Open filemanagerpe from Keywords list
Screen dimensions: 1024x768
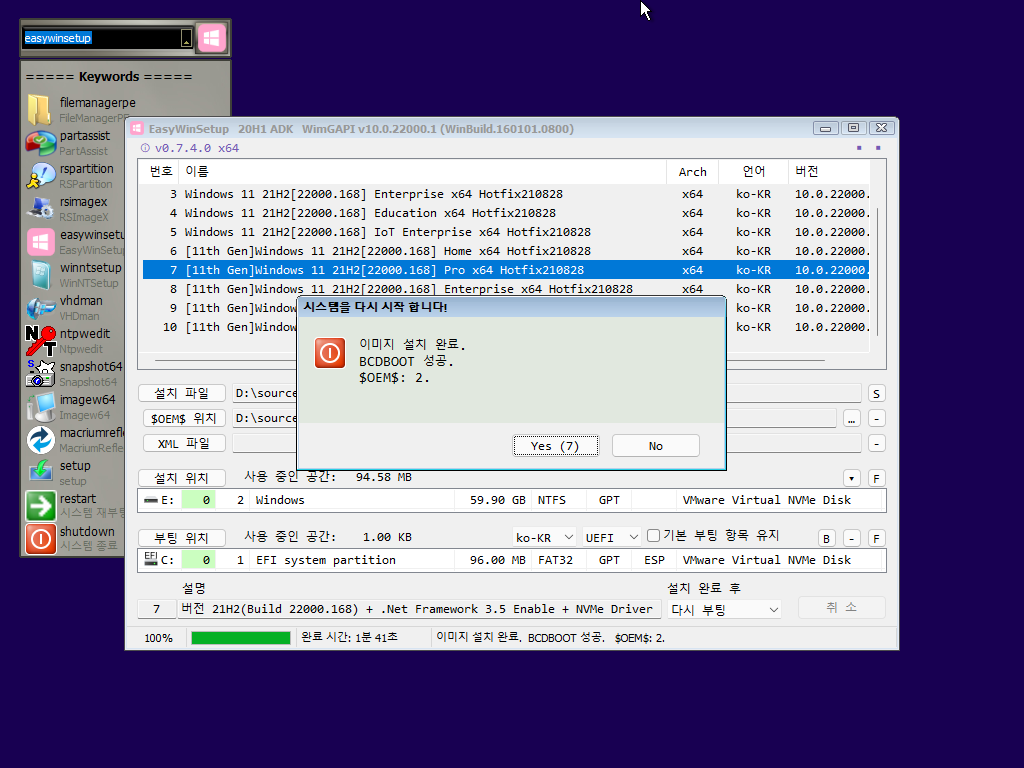39,109
